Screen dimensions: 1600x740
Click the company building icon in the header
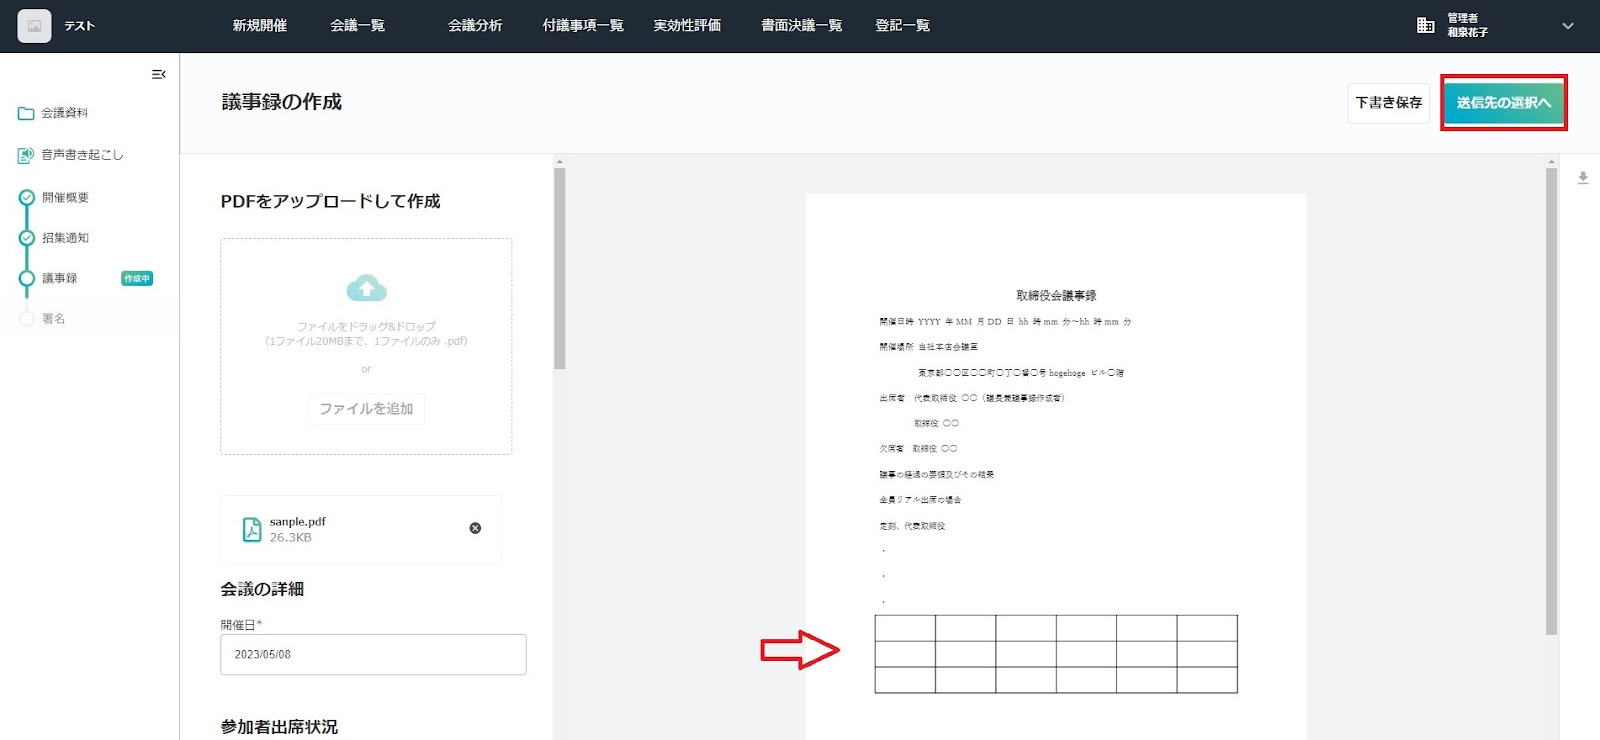[x=1425, y=26]
